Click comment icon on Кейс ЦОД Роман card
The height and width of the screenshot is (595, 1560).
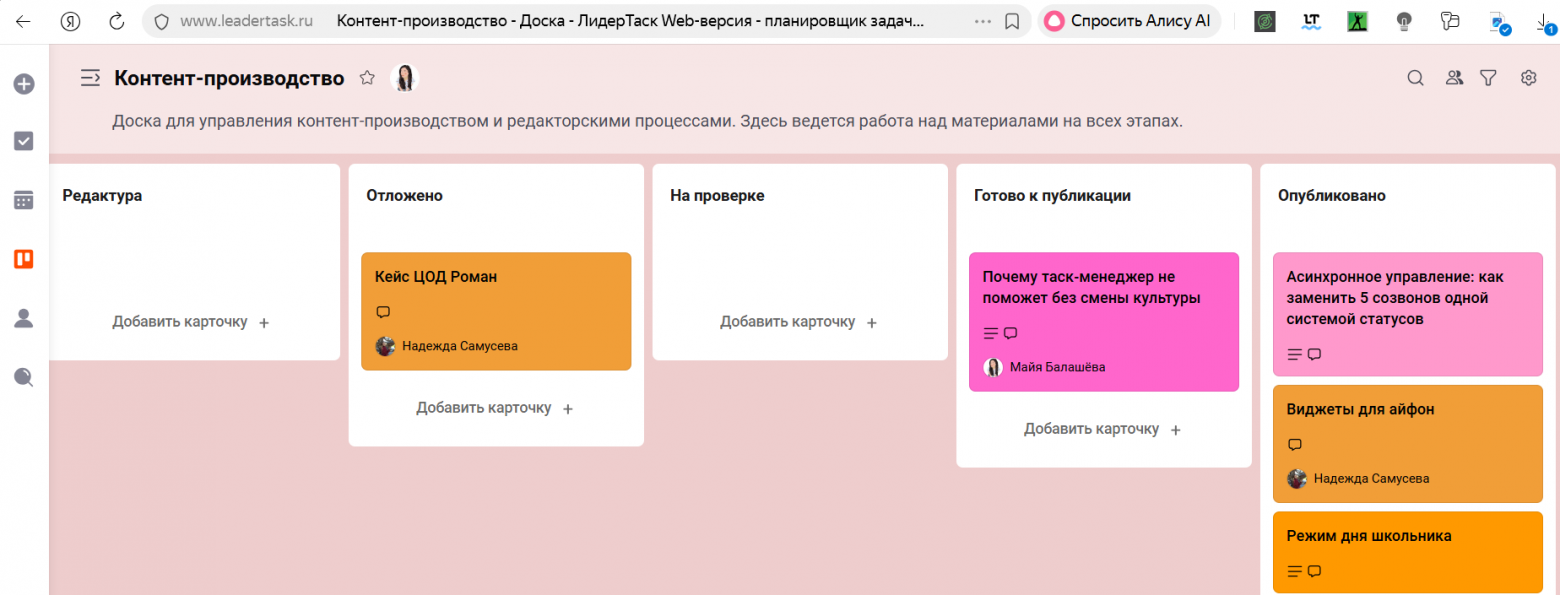[382, 312]
